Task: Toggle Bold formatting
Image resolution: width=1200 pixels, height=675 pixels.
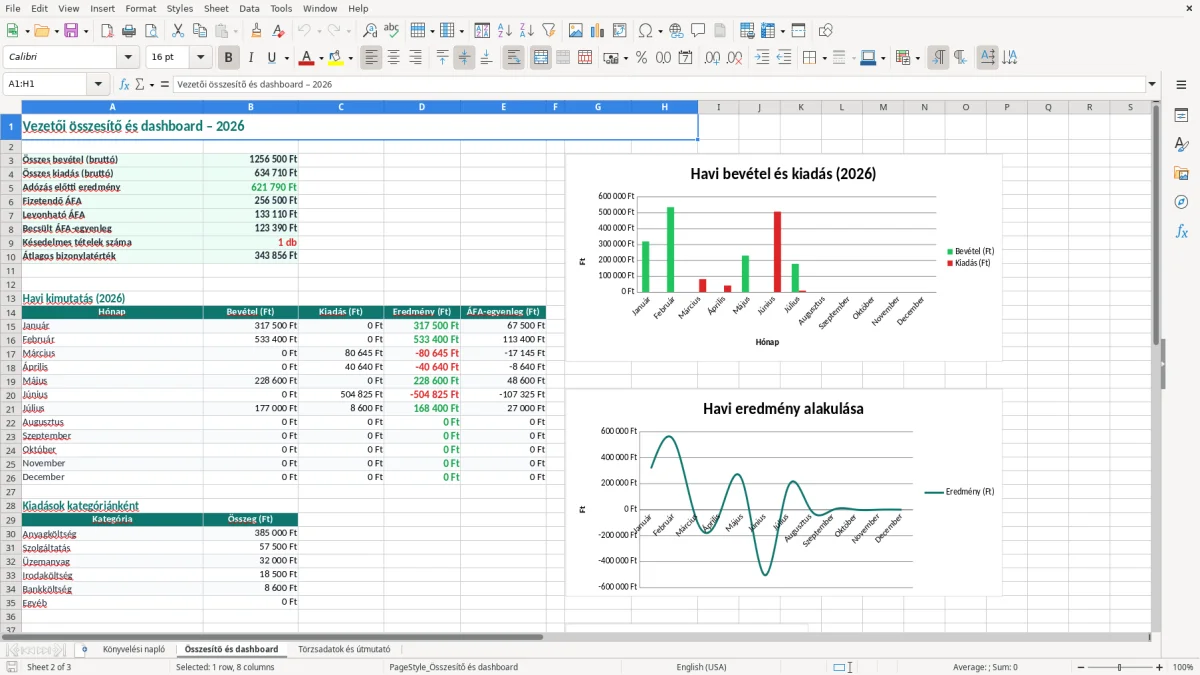Action: pos(229,58)
